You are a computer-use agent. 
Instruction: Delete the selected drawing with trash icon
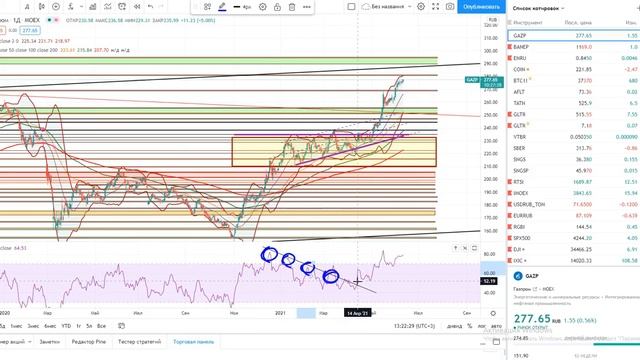point(292,7)
